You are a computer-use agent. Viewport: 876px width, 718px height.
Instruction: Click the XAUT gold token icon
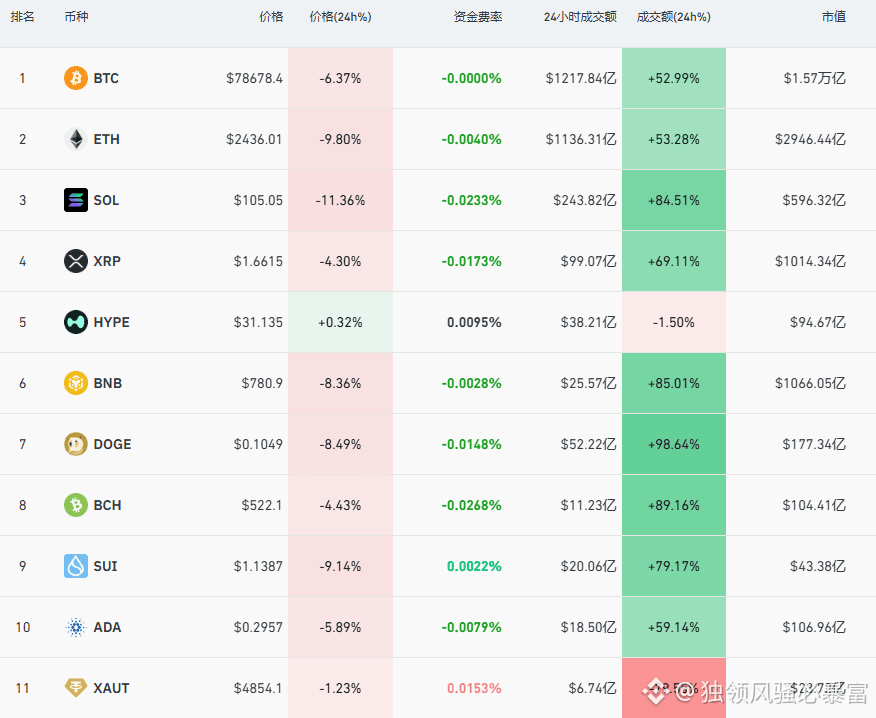(x=76, y=688)
